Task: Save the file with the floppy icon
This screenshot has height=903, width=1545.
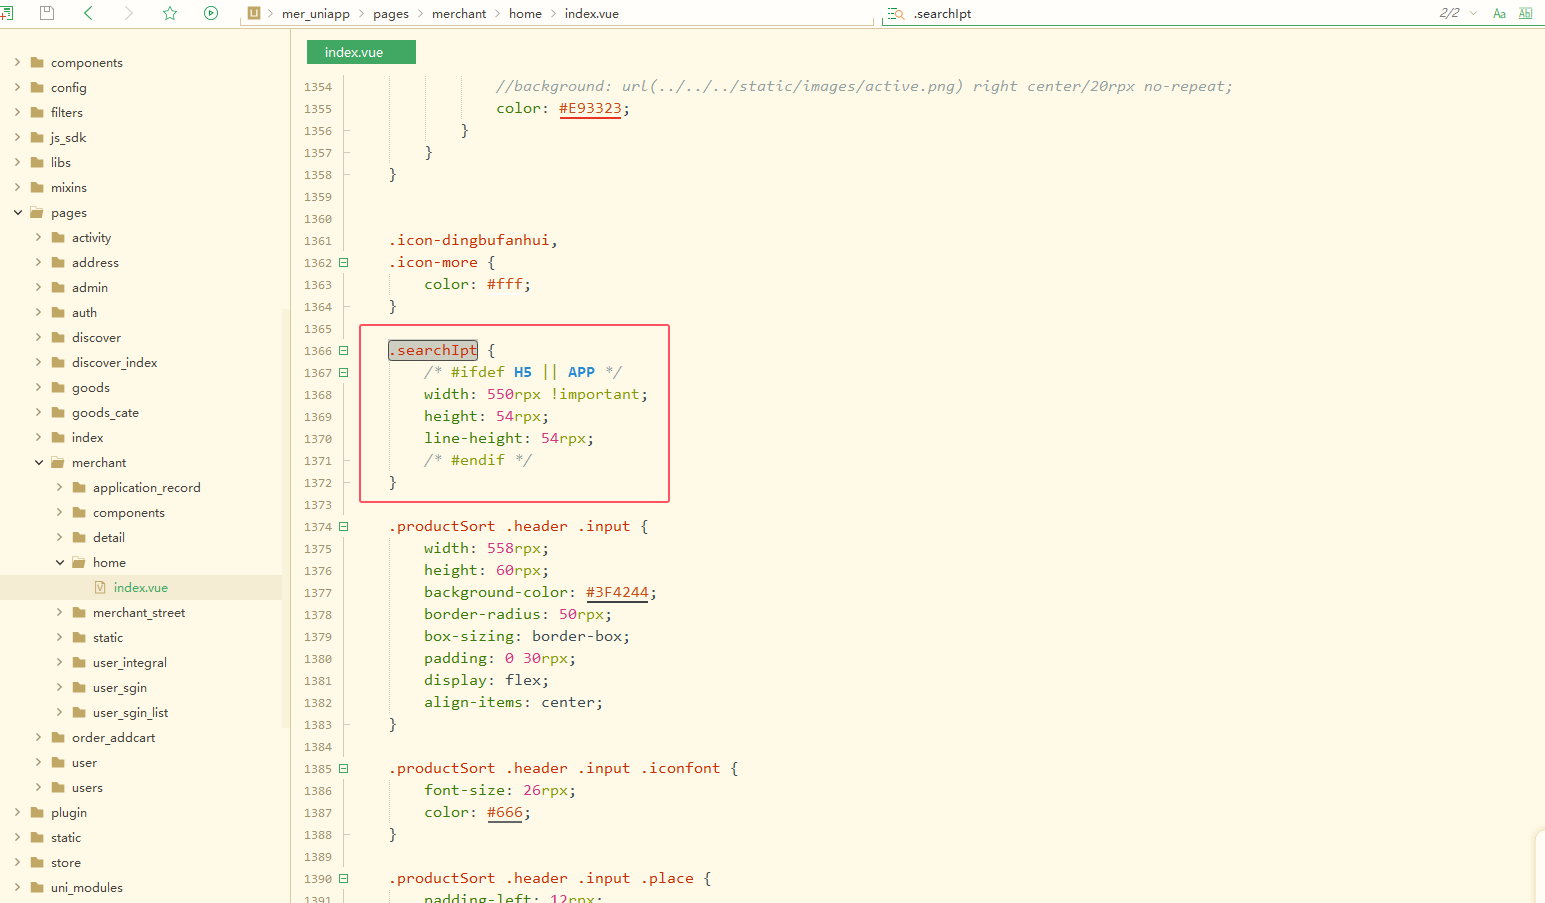Action: (x=46, y=13)
